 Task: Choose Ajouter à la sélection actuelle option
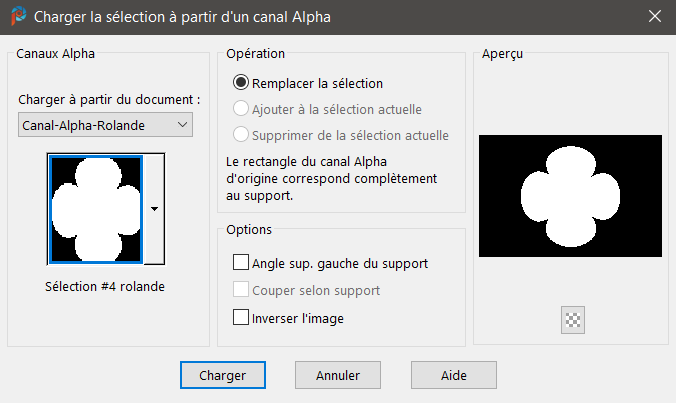(240, 109)
